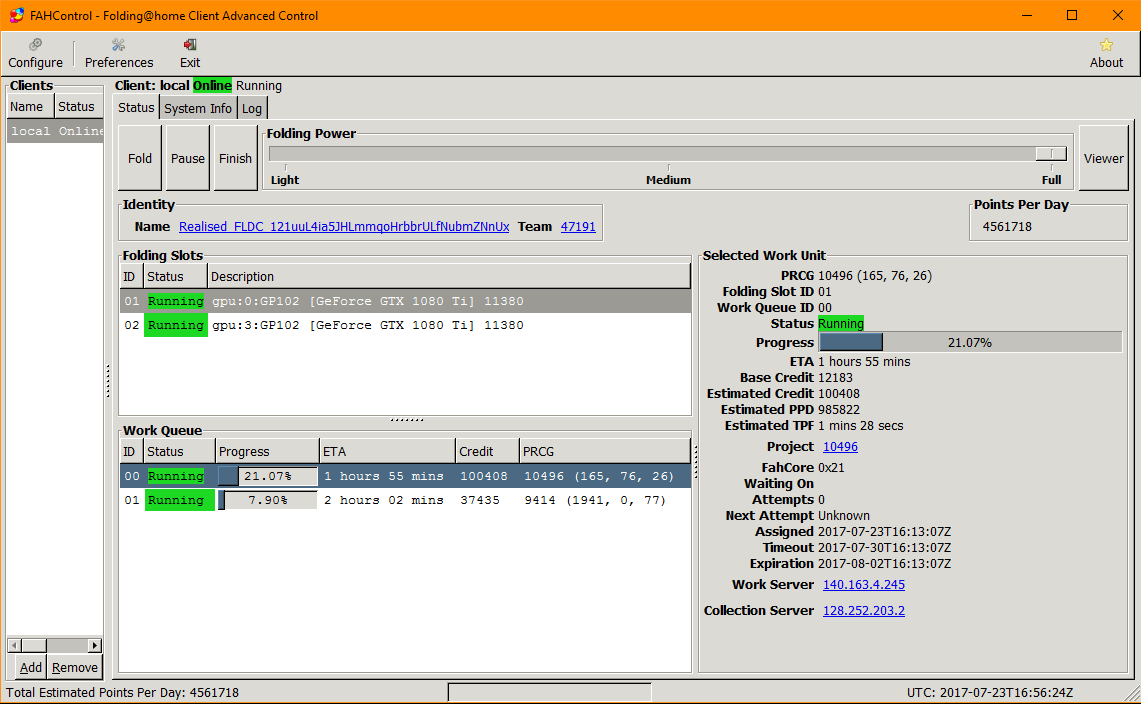Click Total Estimated Points Per Day status text
Screen dimensions: 1141x704
click(122, 692)
